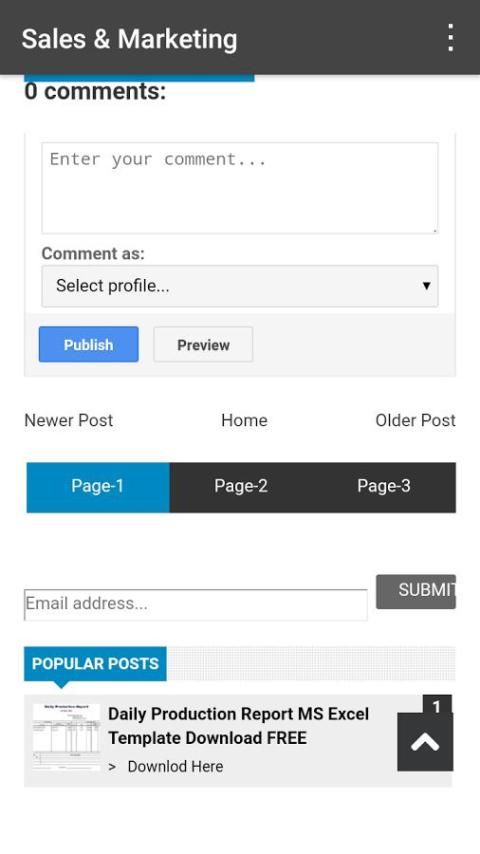The height and width of the screenshot is (854, 480).
Task: Focus the Enter your comment text box
Action: click(240, 188)
